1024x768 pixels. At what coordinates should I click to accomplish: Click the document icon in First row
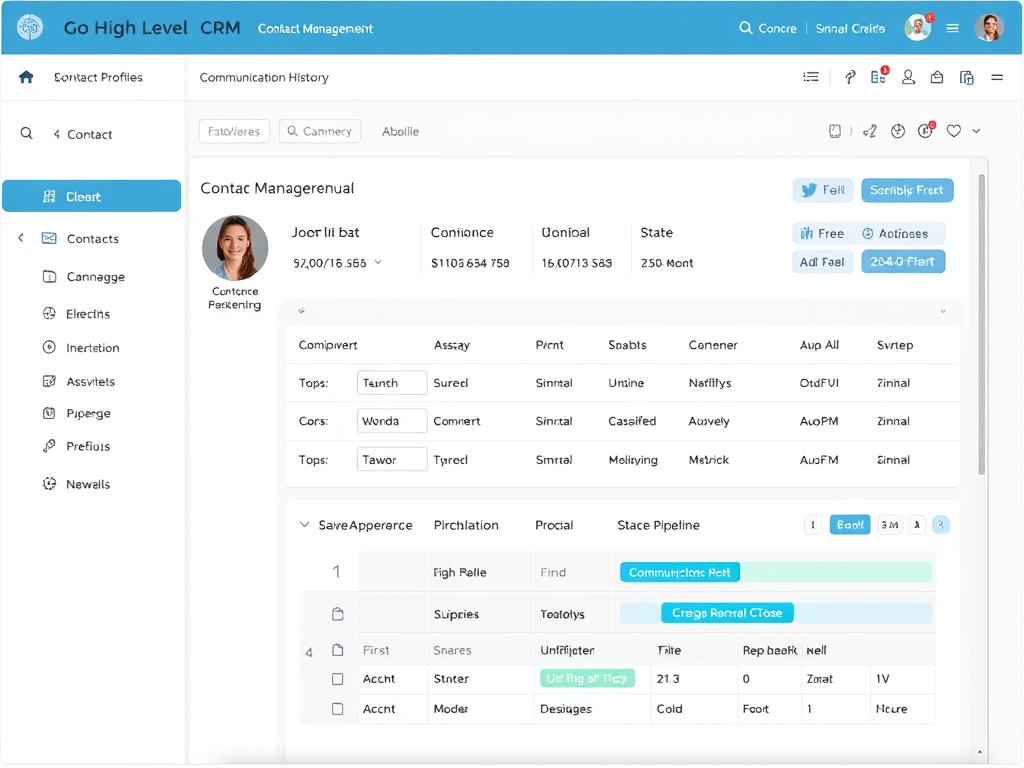(x=338, y=650)
